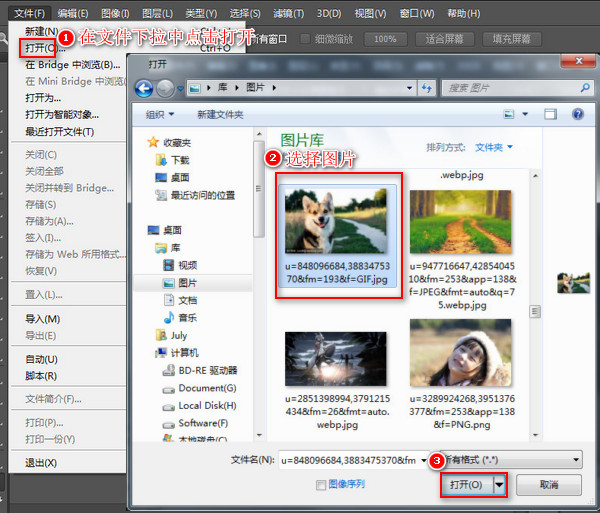Choose Browse in Bridge (在 Bridge 中浏览)
The height and width of the screenshot is (513, 600).
[x=73, y=65]
